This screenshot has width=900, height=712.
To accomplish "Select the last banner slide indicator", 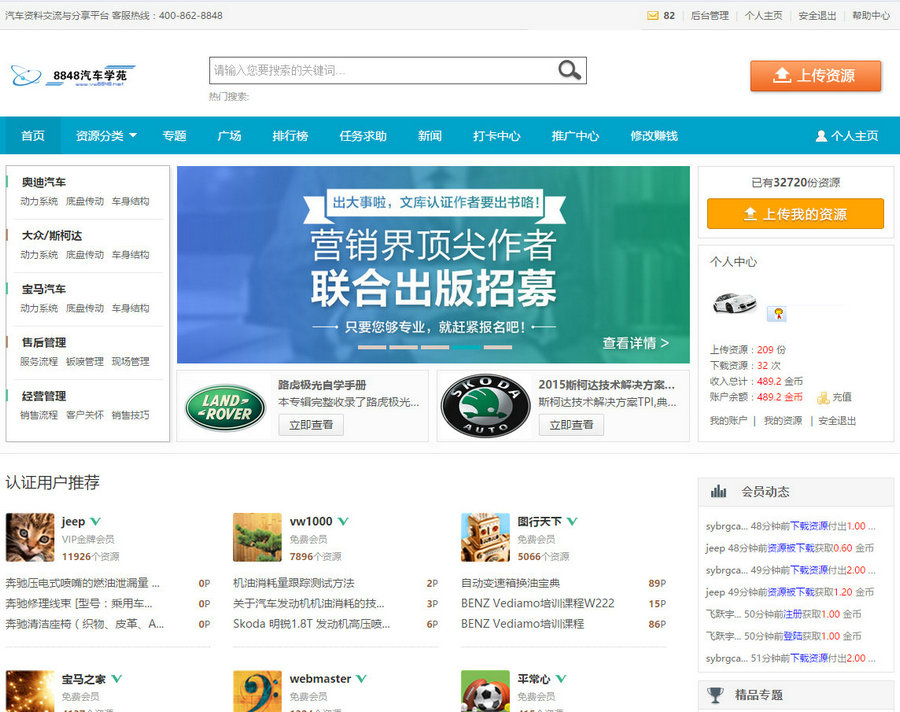I will pos(498,347).
